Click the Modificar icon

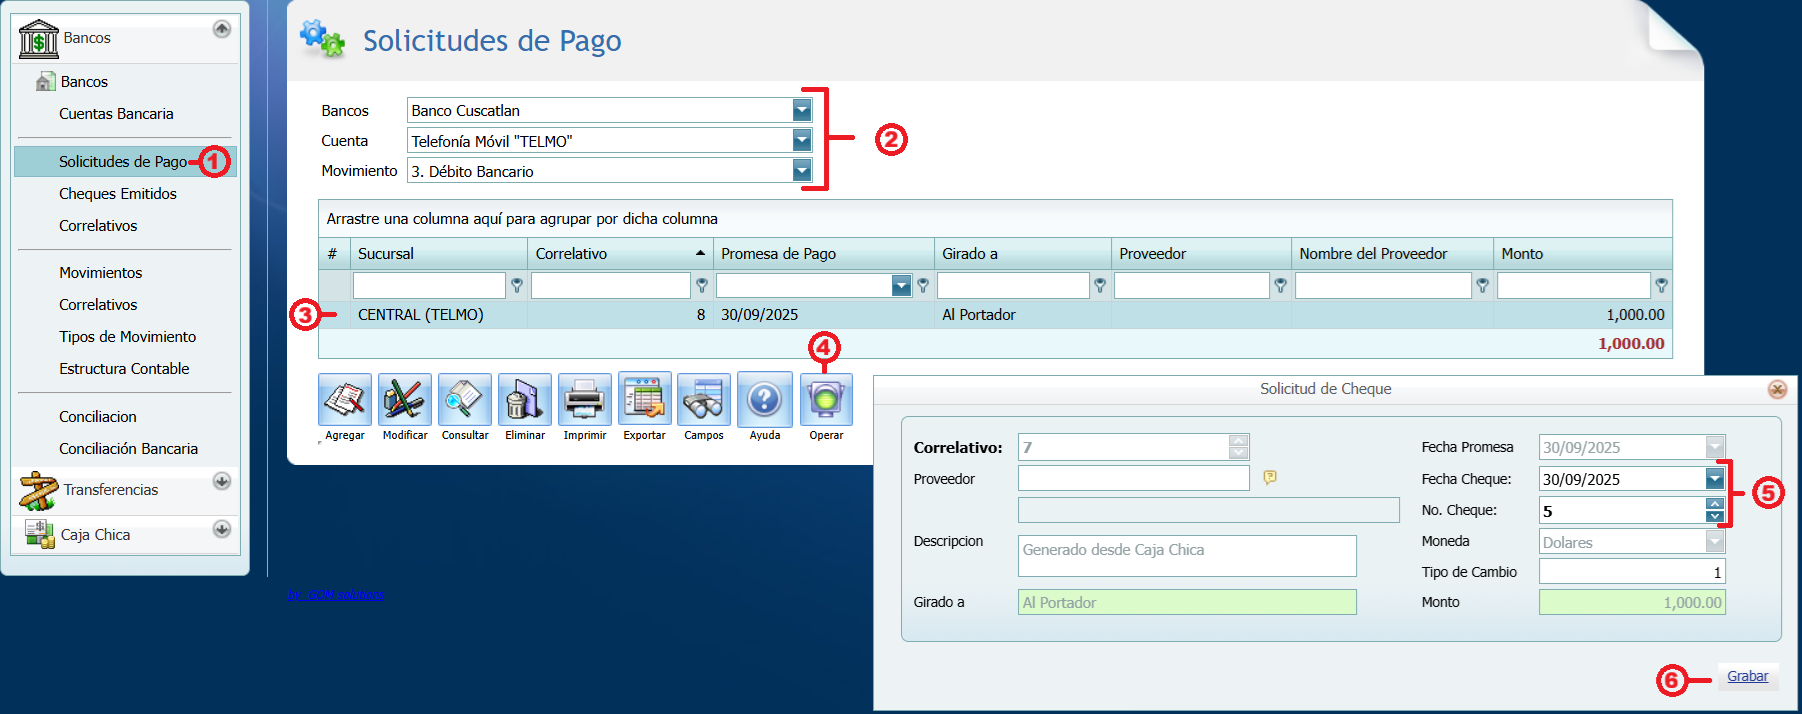point(405,400)
